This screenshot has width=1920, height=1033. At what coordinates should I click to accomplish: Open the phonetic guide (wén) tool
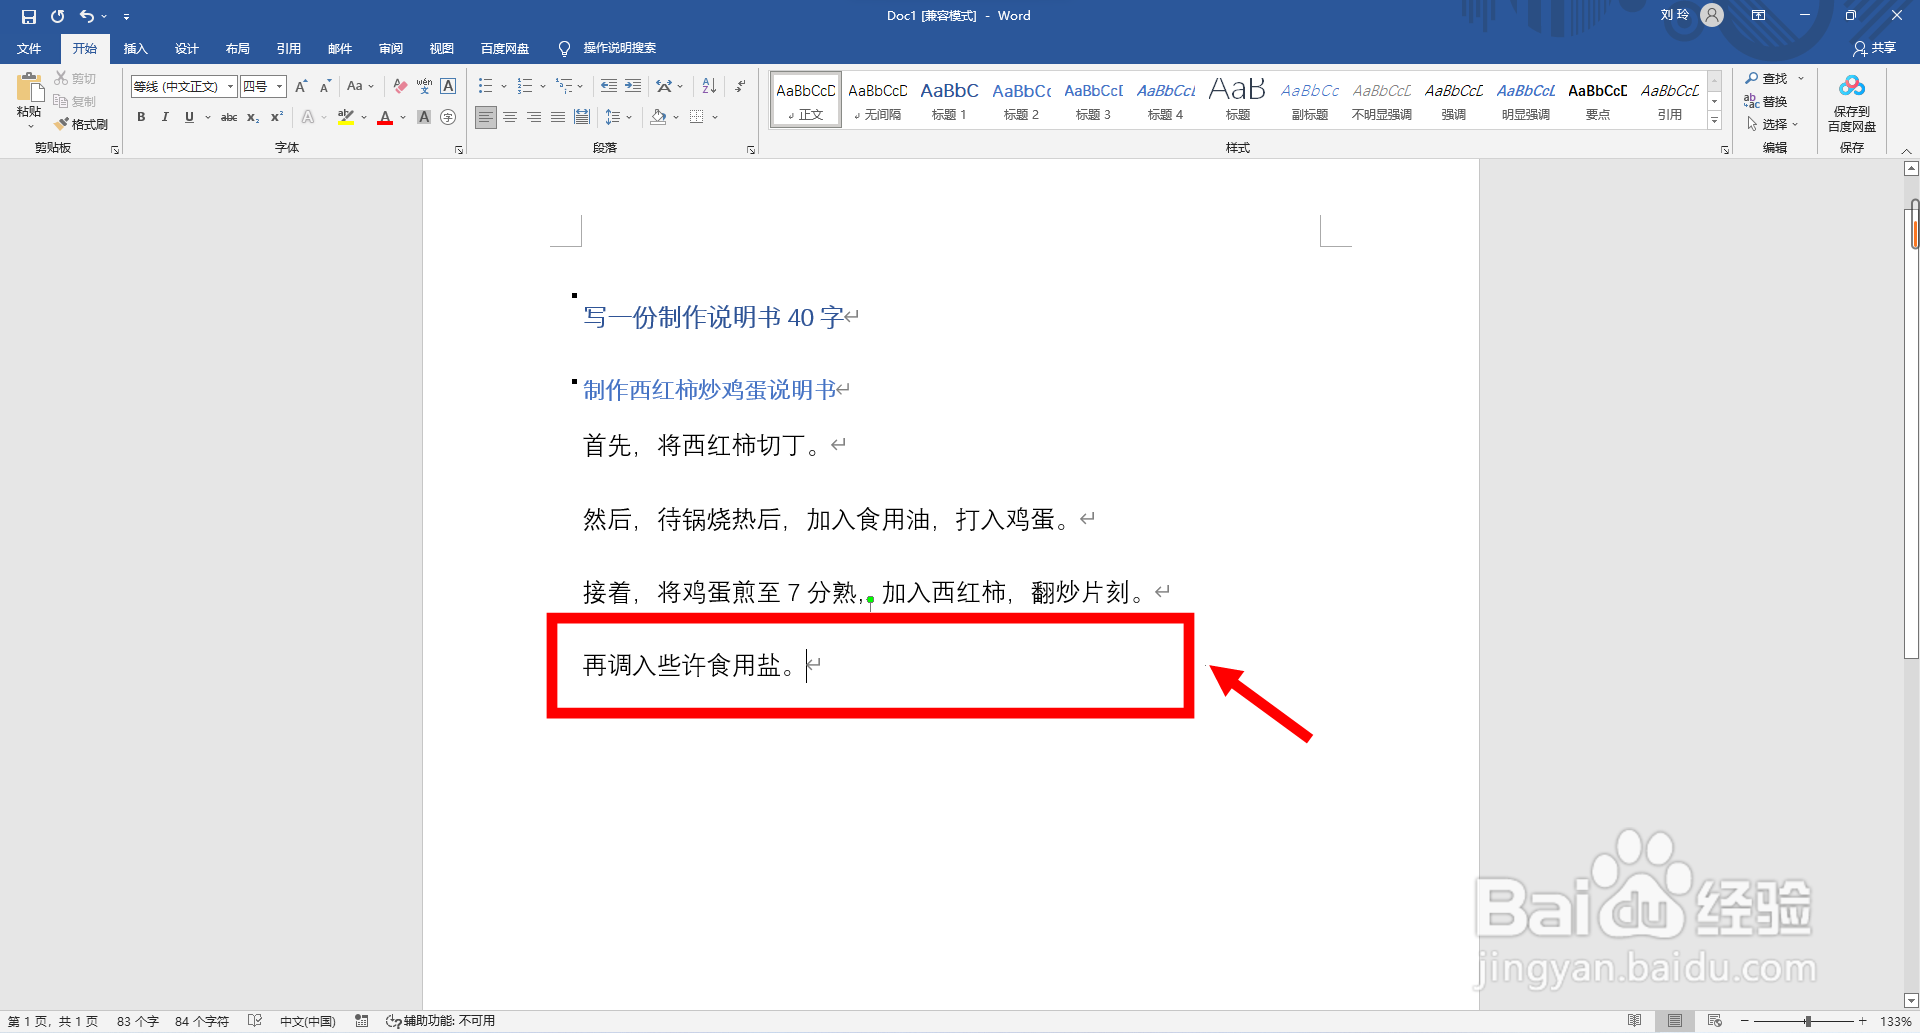click(x=424, y=86)
